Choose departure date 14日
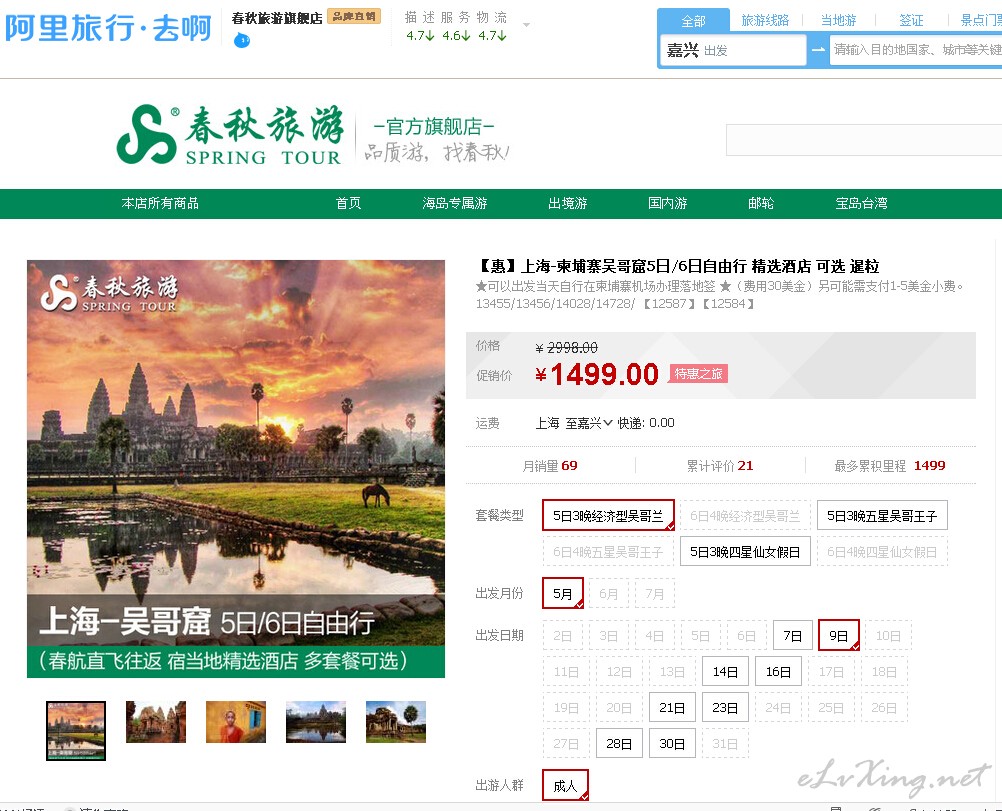 click(x=725, y=672)
